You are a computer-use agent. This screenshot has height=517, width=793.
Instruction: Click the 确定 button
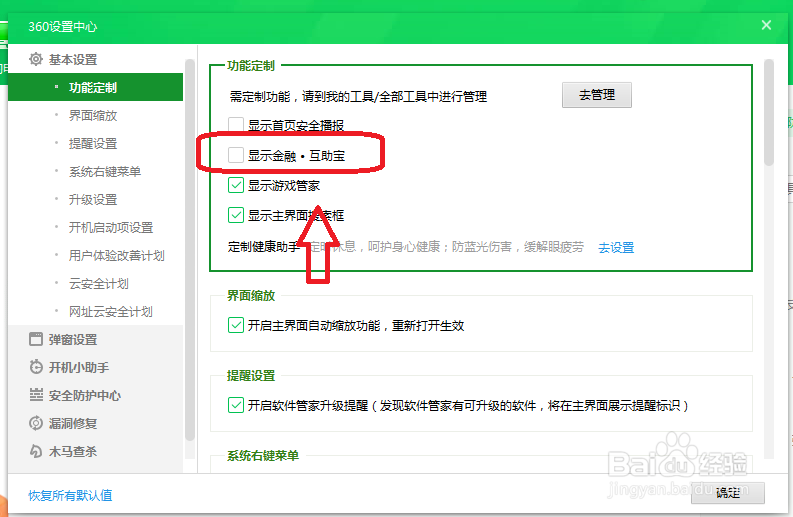coord(728,492)
